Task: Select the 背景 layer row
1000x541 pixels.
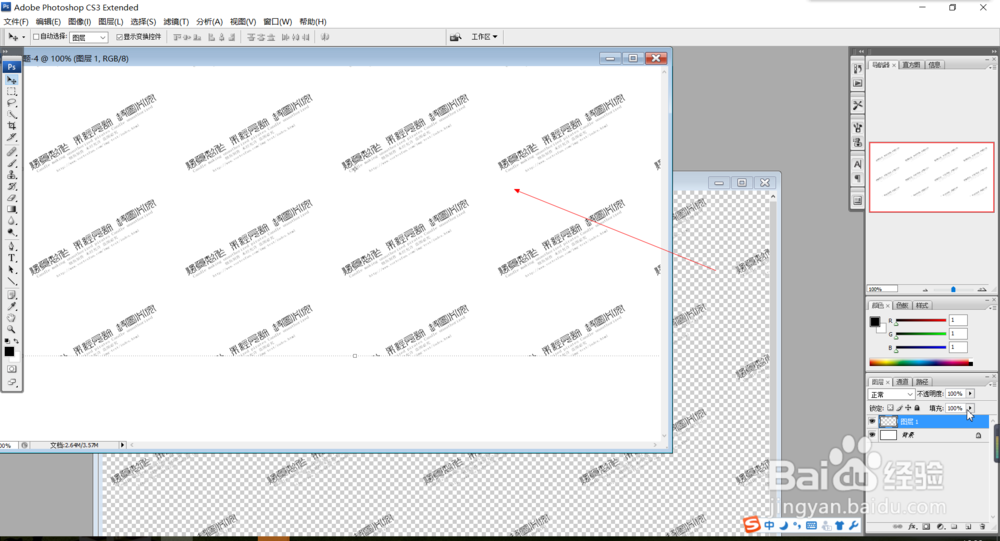Action: point(929,435)
